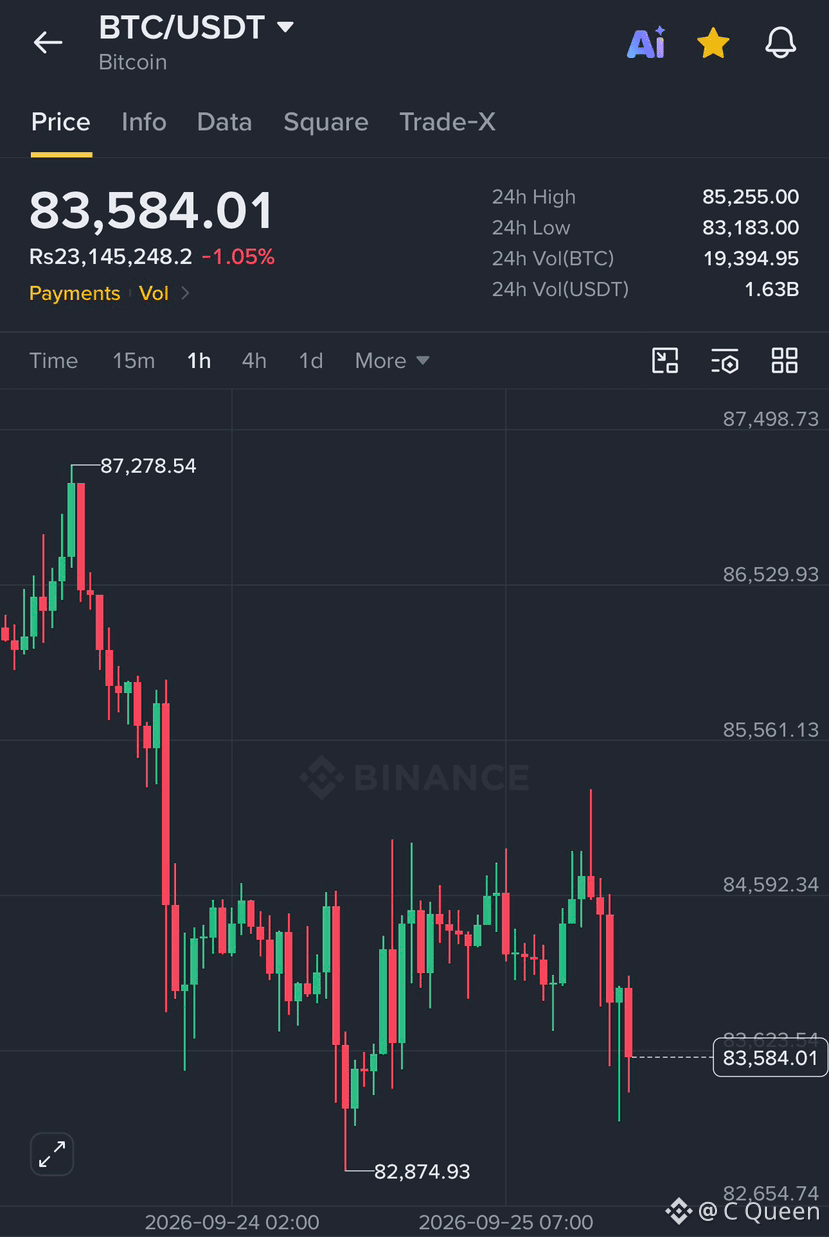Open the More timeframes dropdown
Screen dimensions: 829x1237
(x=392, y=361)
